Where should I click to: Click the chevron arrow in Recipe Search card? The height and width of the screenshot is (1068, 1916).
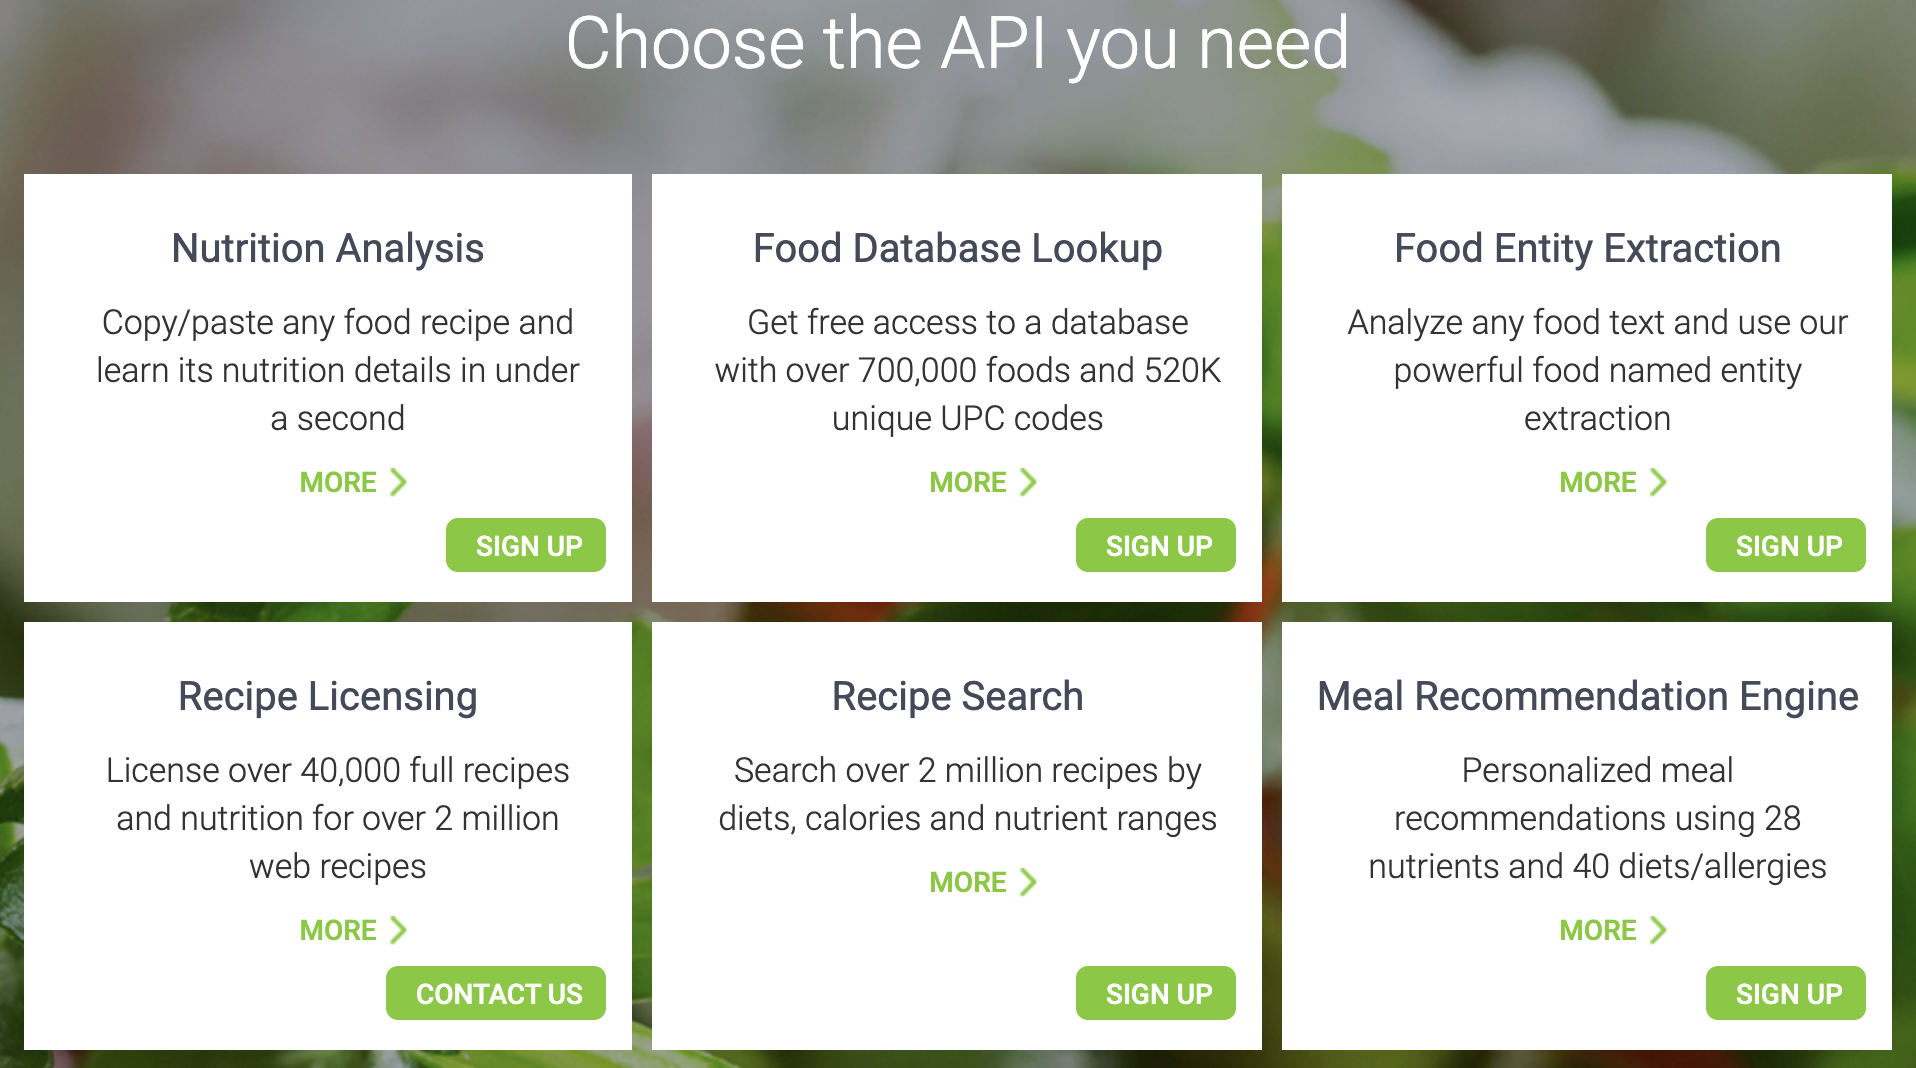point(1028,882)
